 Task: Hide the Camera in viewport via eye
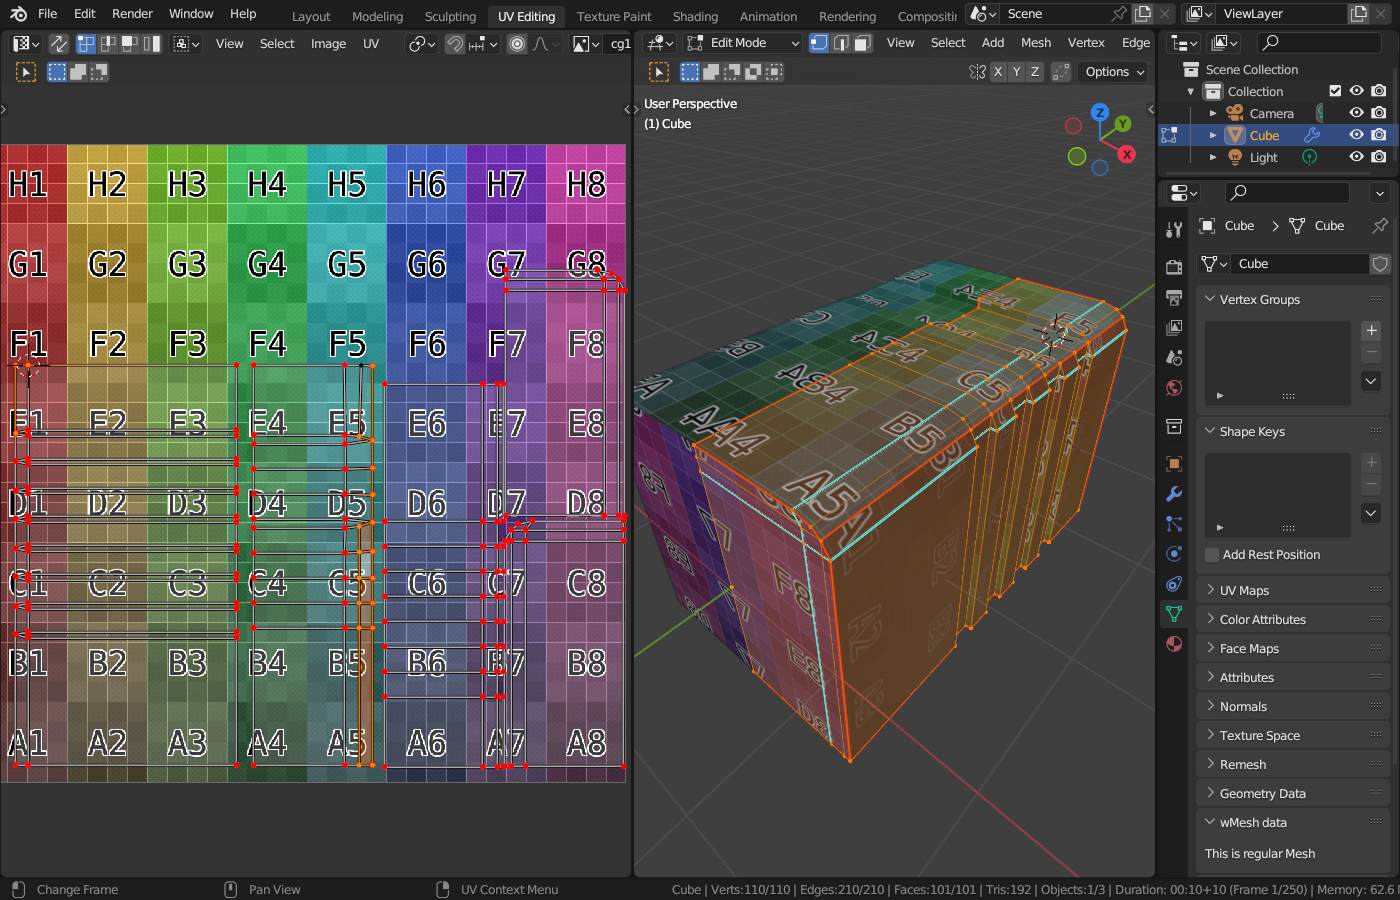pos(1357,113)
